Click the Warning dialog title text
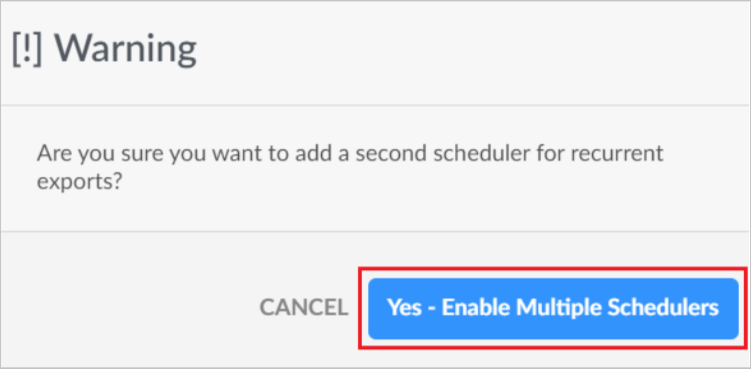The height and width of the screenshot is (369, 751). [104, 49]
